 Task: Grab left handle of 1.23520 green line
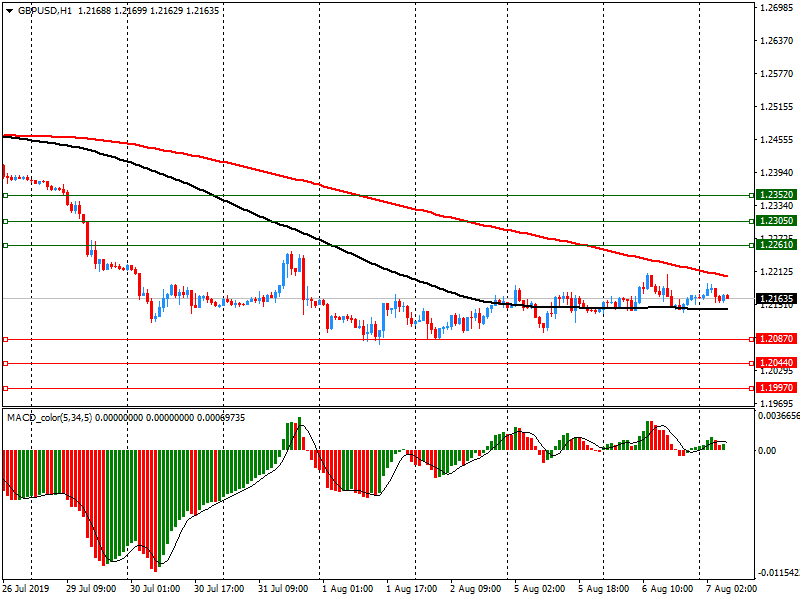click(6, 195)
